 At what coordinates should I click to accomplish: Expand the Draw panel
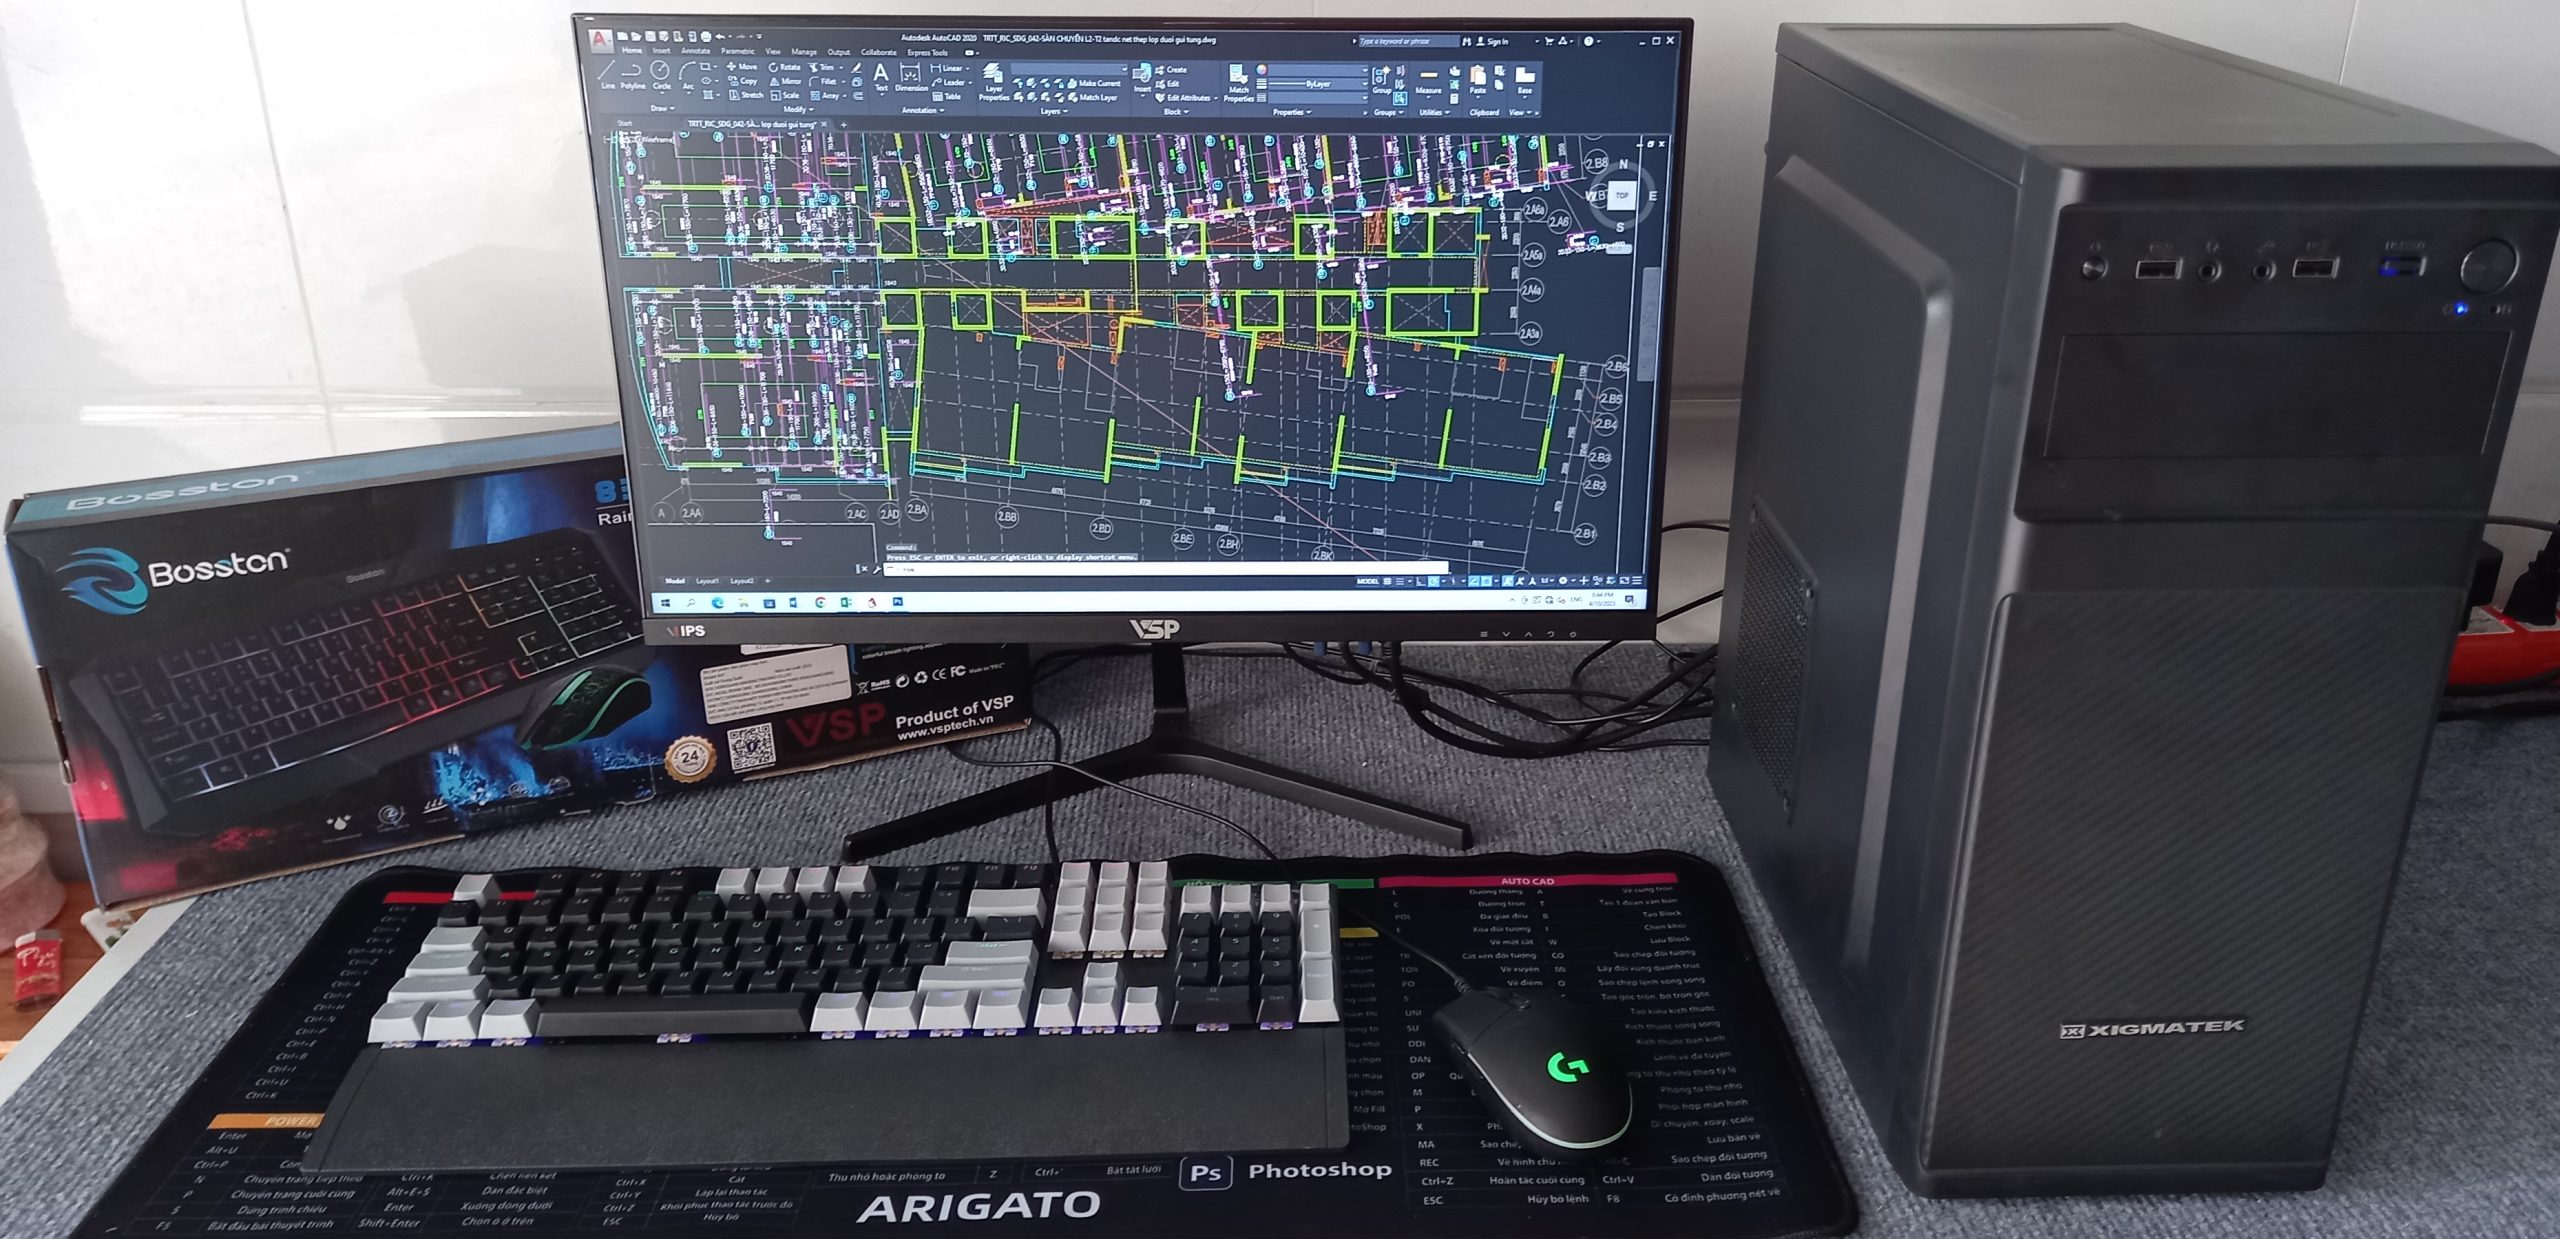662,108
